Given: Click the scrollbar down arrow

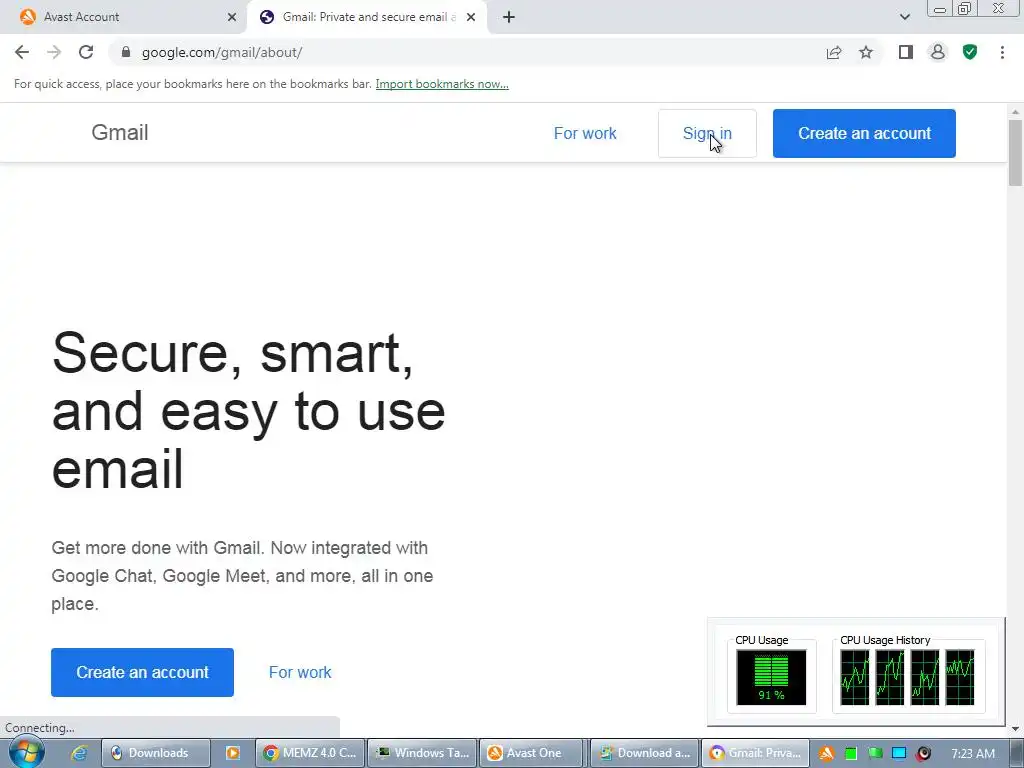Looking at the screenshot, I should [x=1015, y=729].
